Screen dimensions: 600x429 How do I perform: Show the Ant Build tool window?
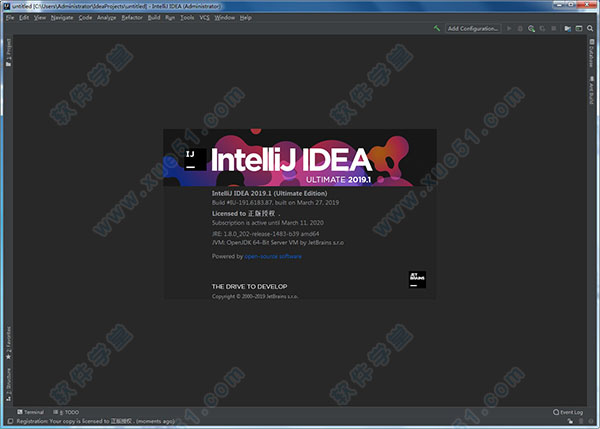(x=592, y=90)
